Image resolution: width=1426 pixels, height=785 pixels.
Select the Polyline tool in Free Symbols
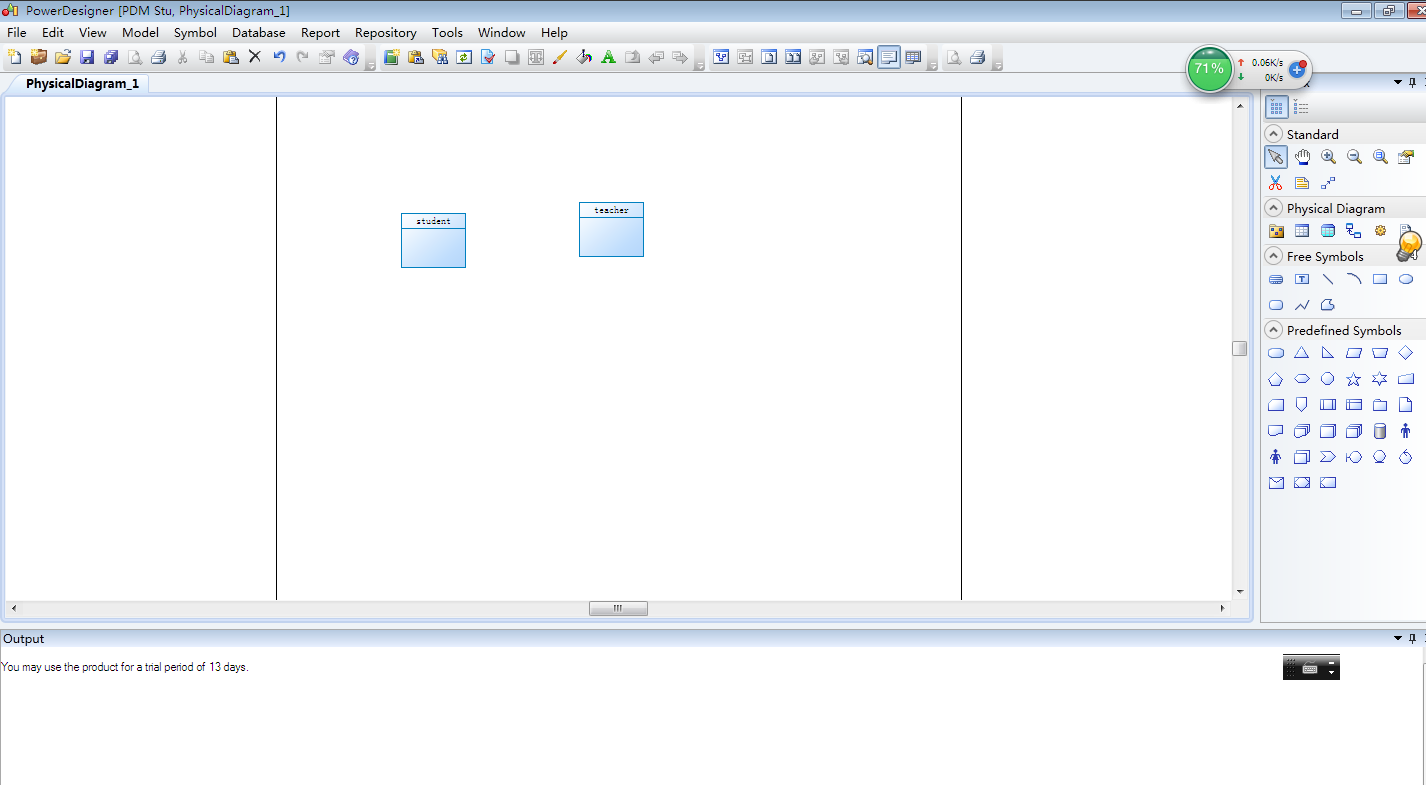tap(1302, 305)
